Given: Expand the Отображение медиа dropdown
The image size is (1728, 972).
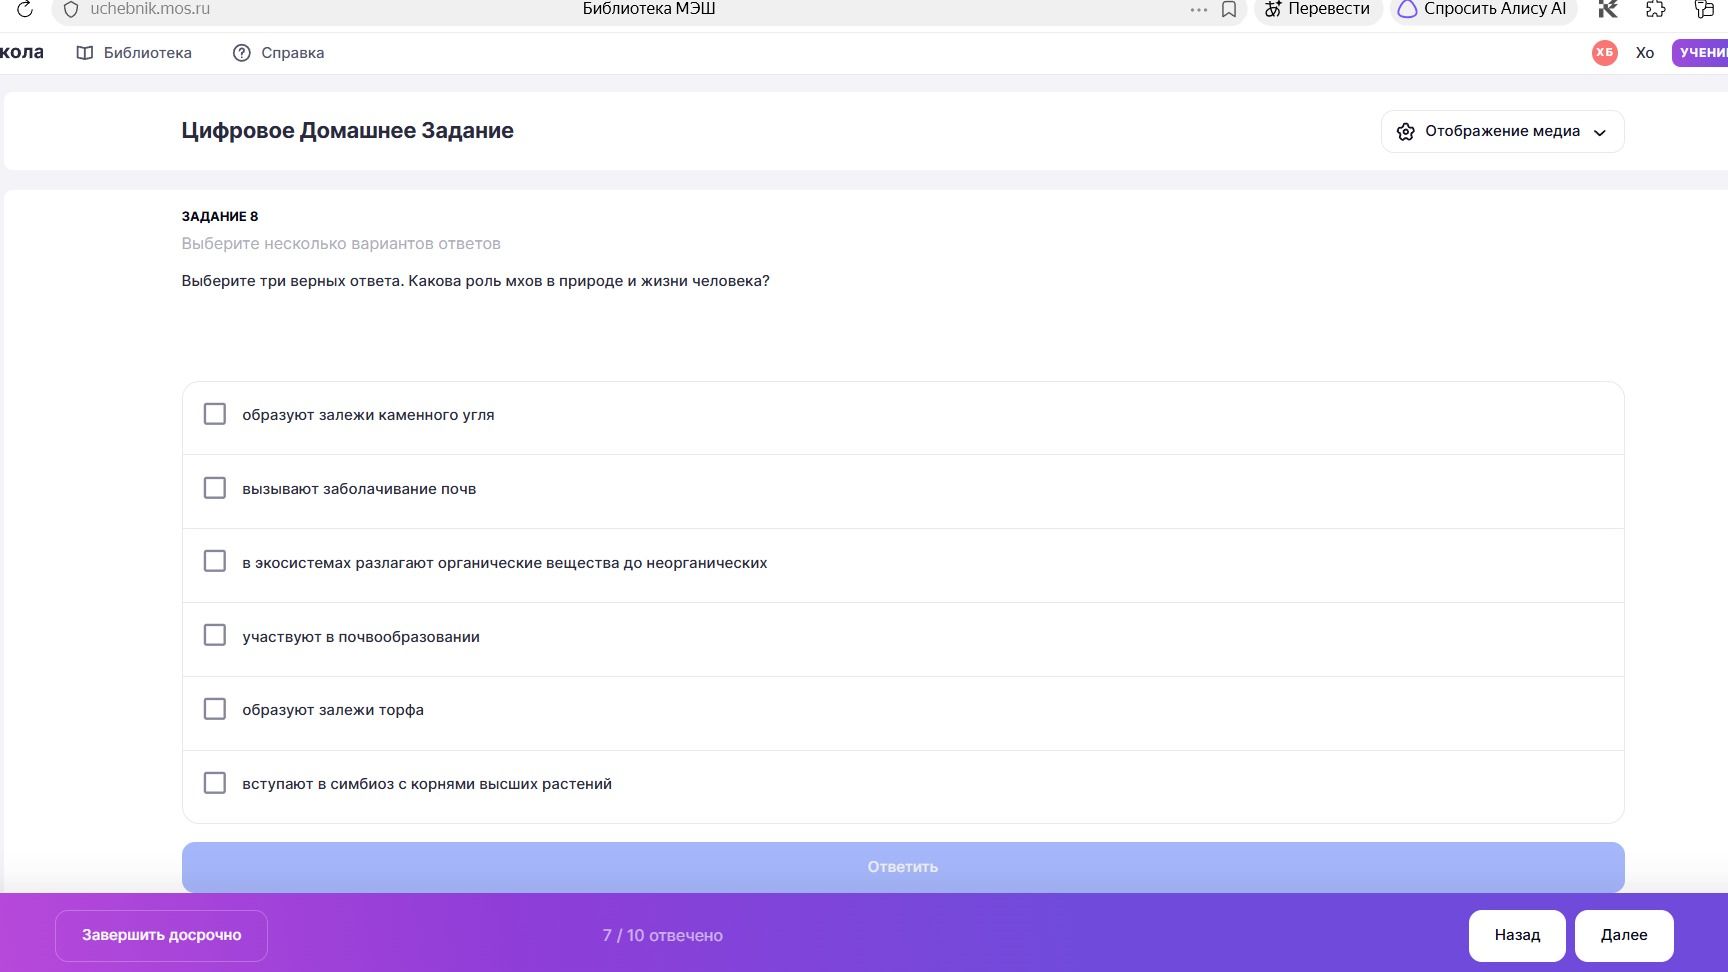Looking at the screenshot, I should 1502,132.
